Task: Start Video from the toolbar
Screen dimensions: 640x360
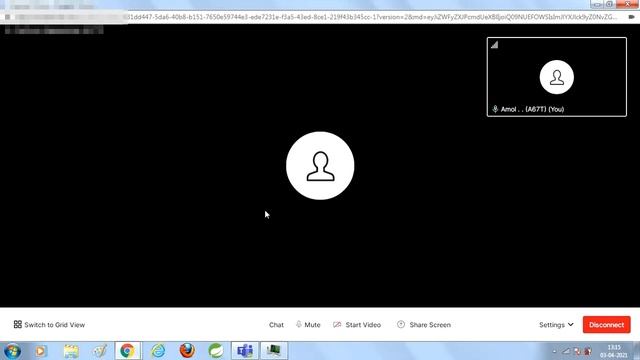Action: click(357, 324)
